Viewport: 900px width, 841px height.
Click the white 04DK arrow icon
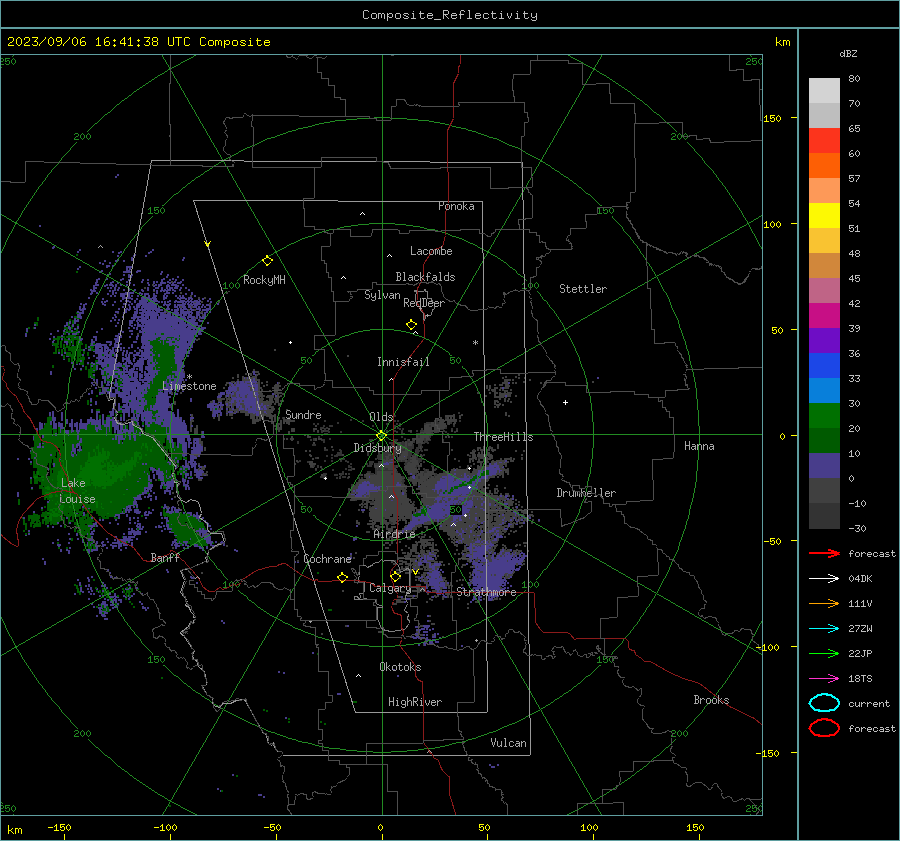(824, 578)
